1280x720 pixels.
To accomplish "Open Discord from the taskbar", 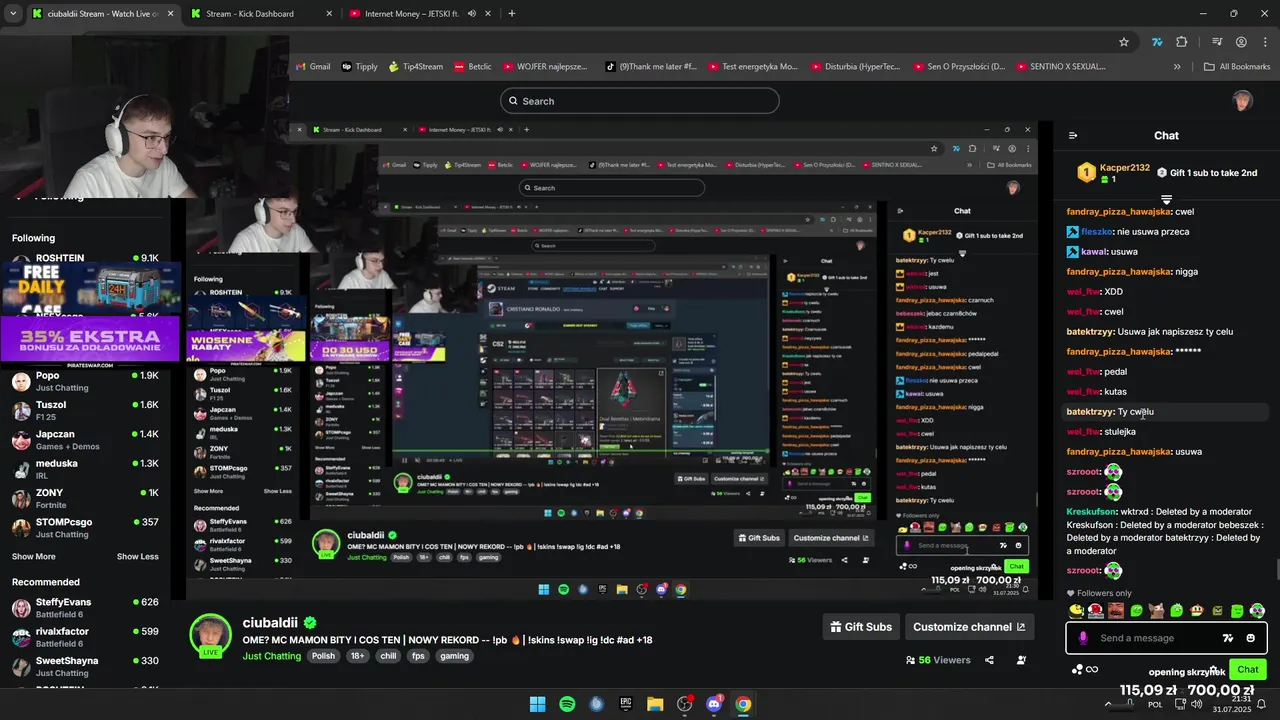I will [x=714, y=704].
